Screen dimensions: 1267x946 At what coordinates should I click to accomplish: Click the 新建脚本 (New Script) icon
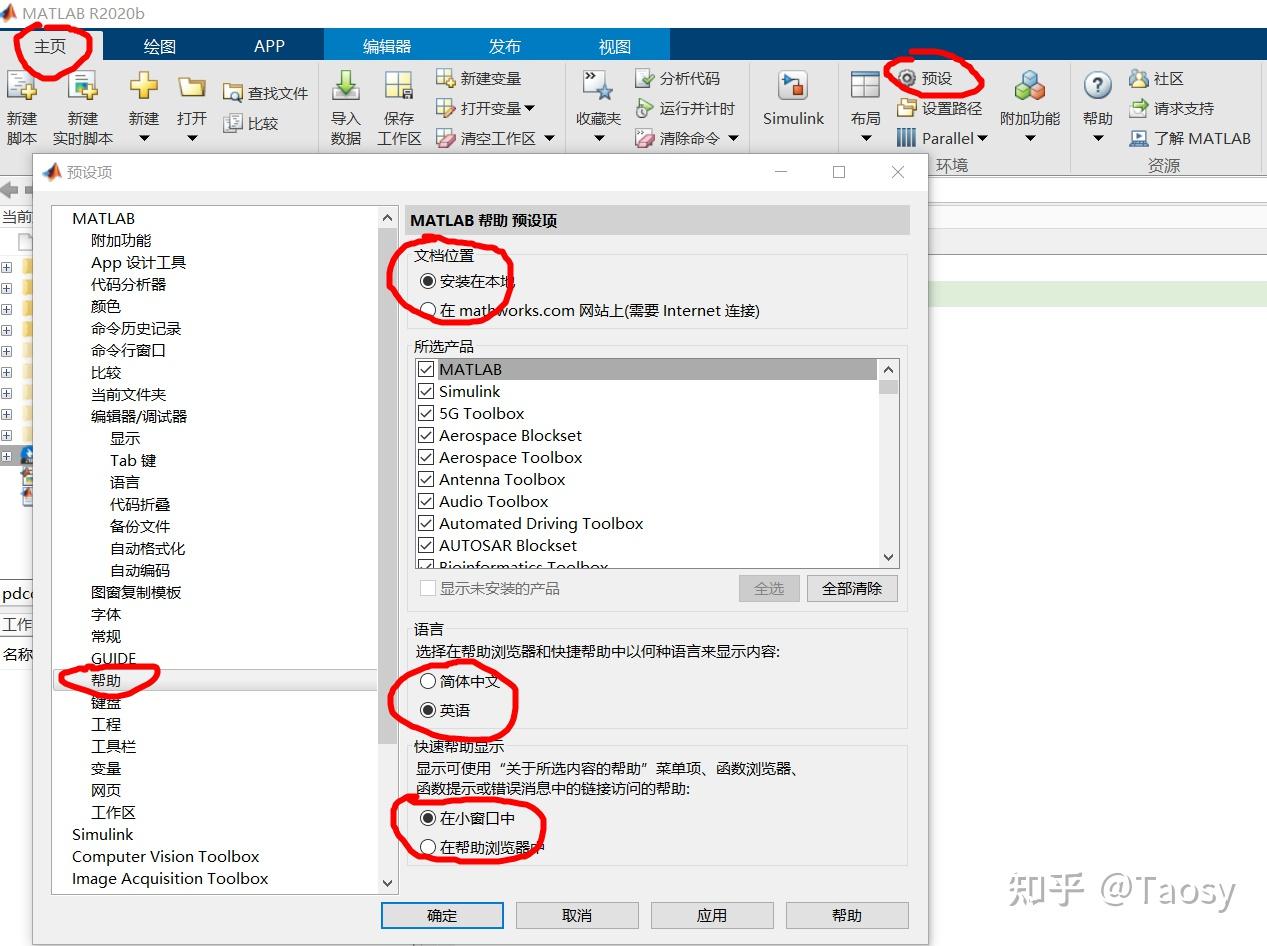[x=21, y=86]
